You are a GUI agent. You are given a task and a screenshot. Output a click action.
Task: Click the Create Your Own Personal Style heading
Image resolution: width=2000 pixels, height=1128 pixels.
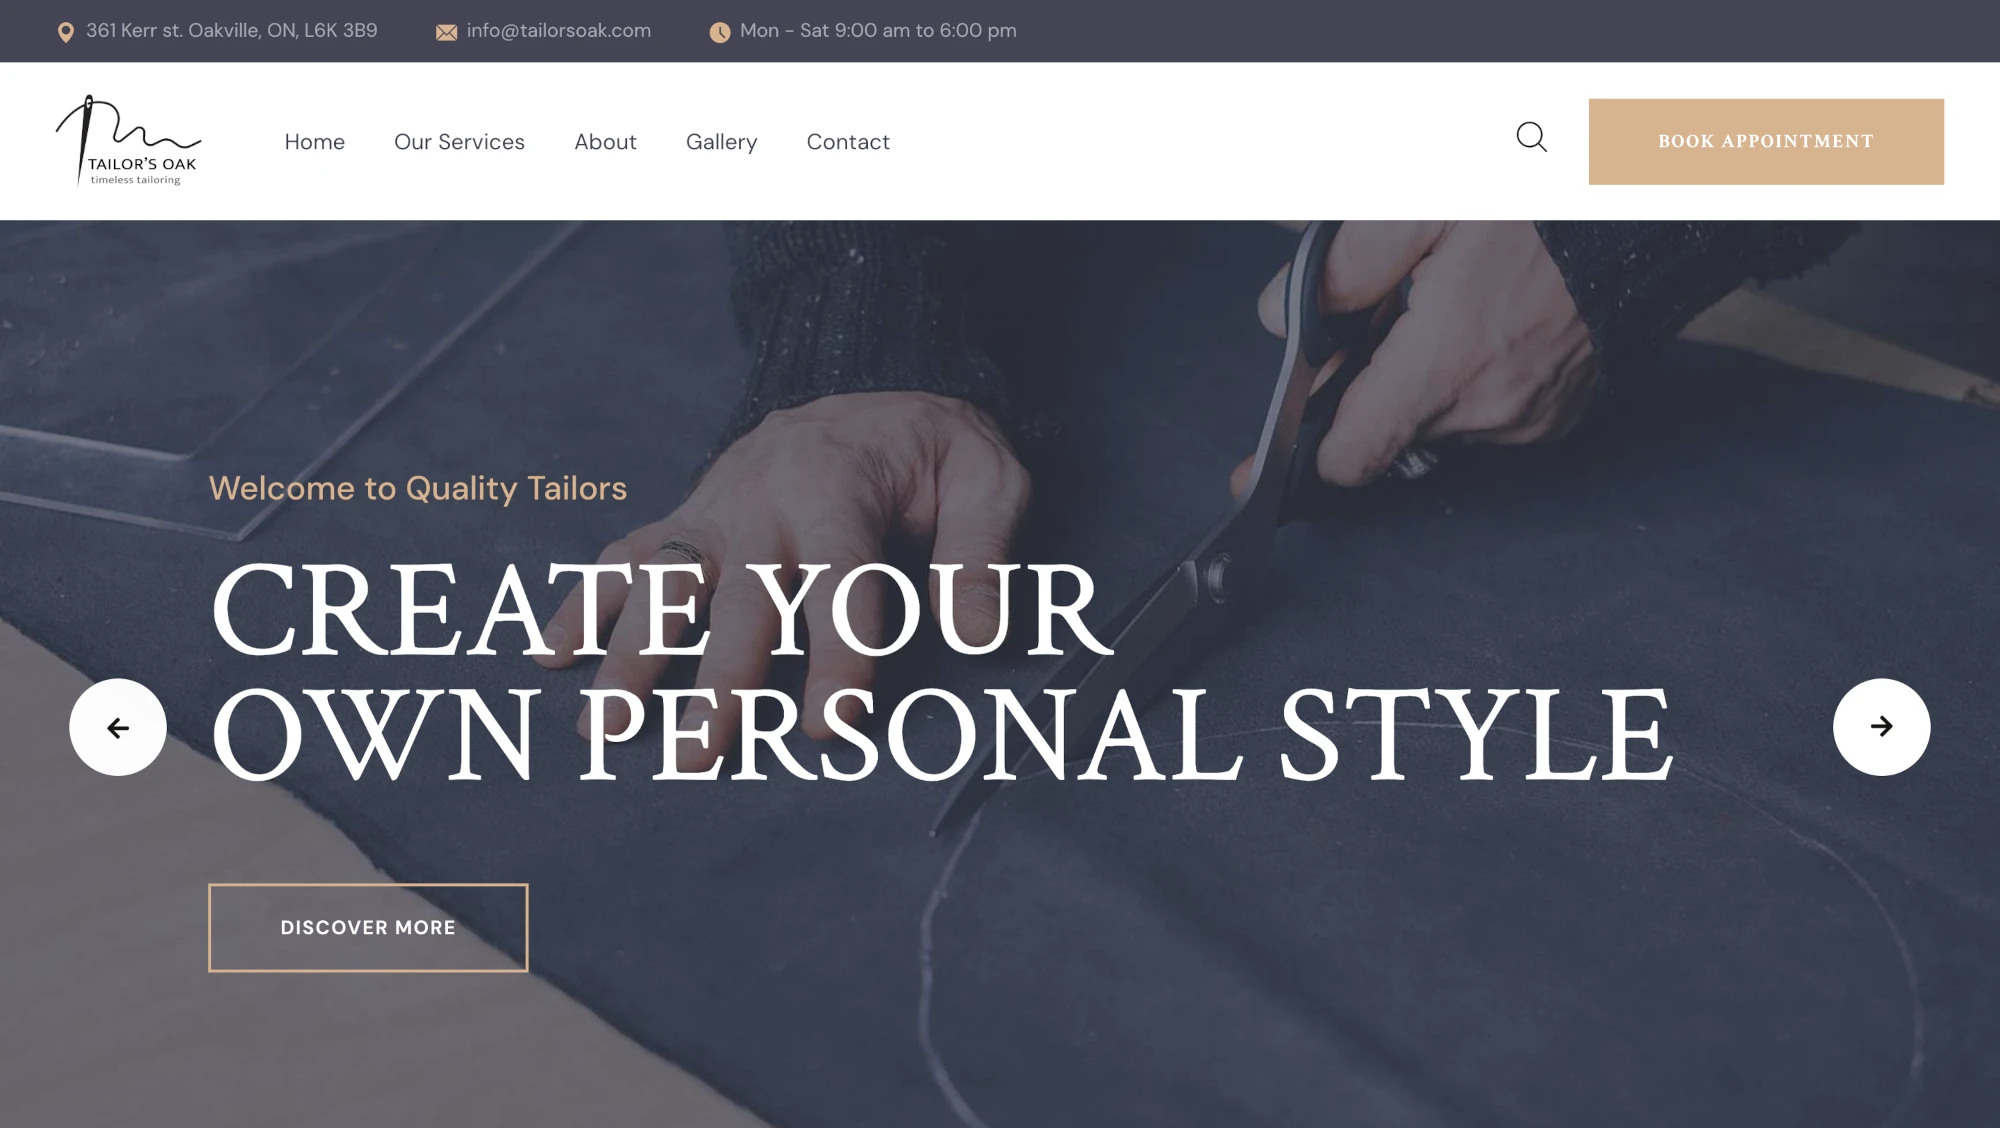coord(941,670)
